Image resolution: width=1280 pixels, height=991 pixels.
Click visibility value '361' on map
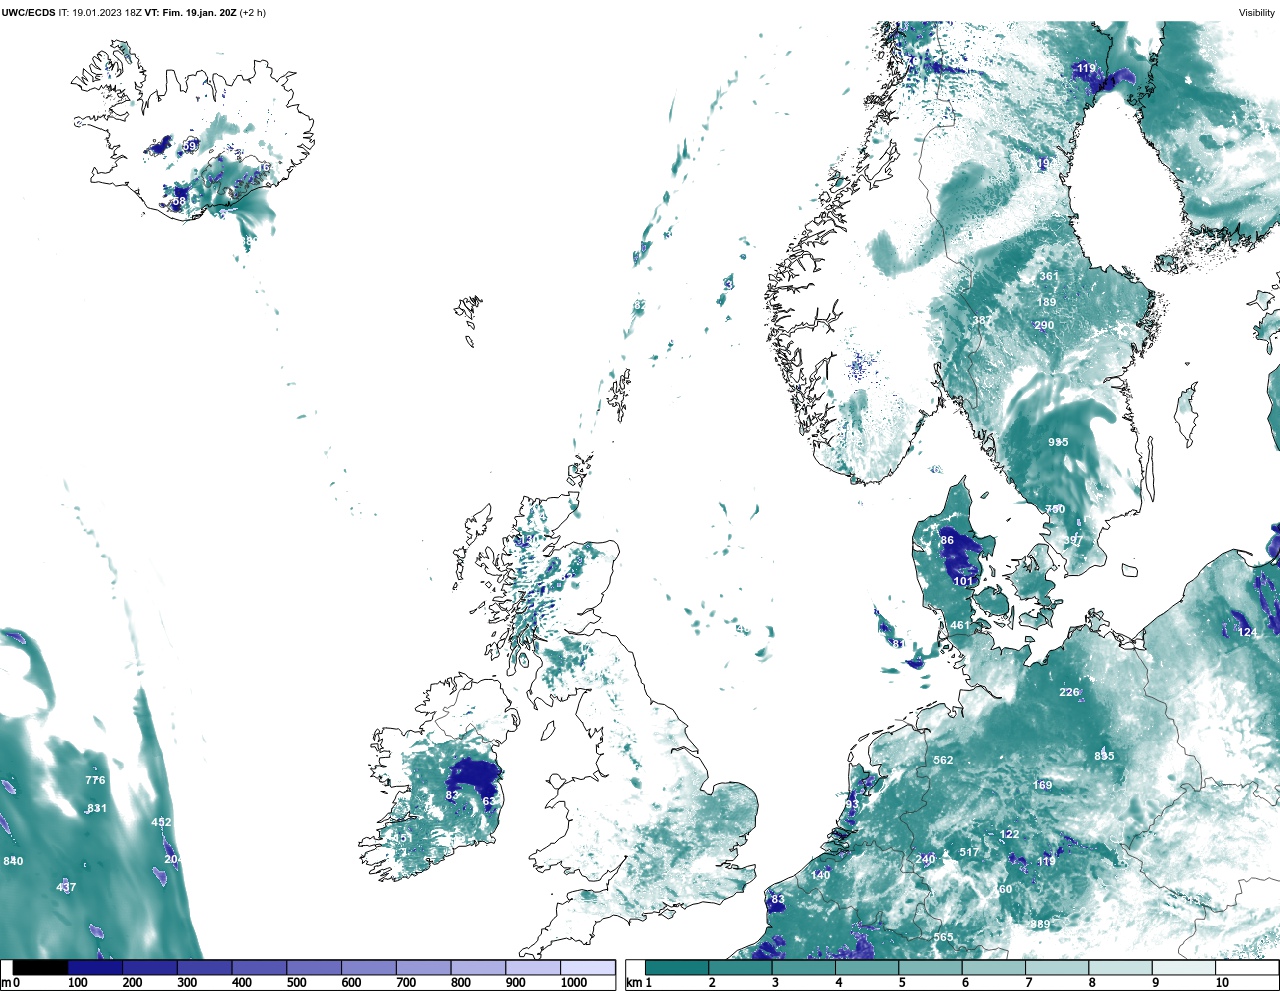[x=1048, y=277]
